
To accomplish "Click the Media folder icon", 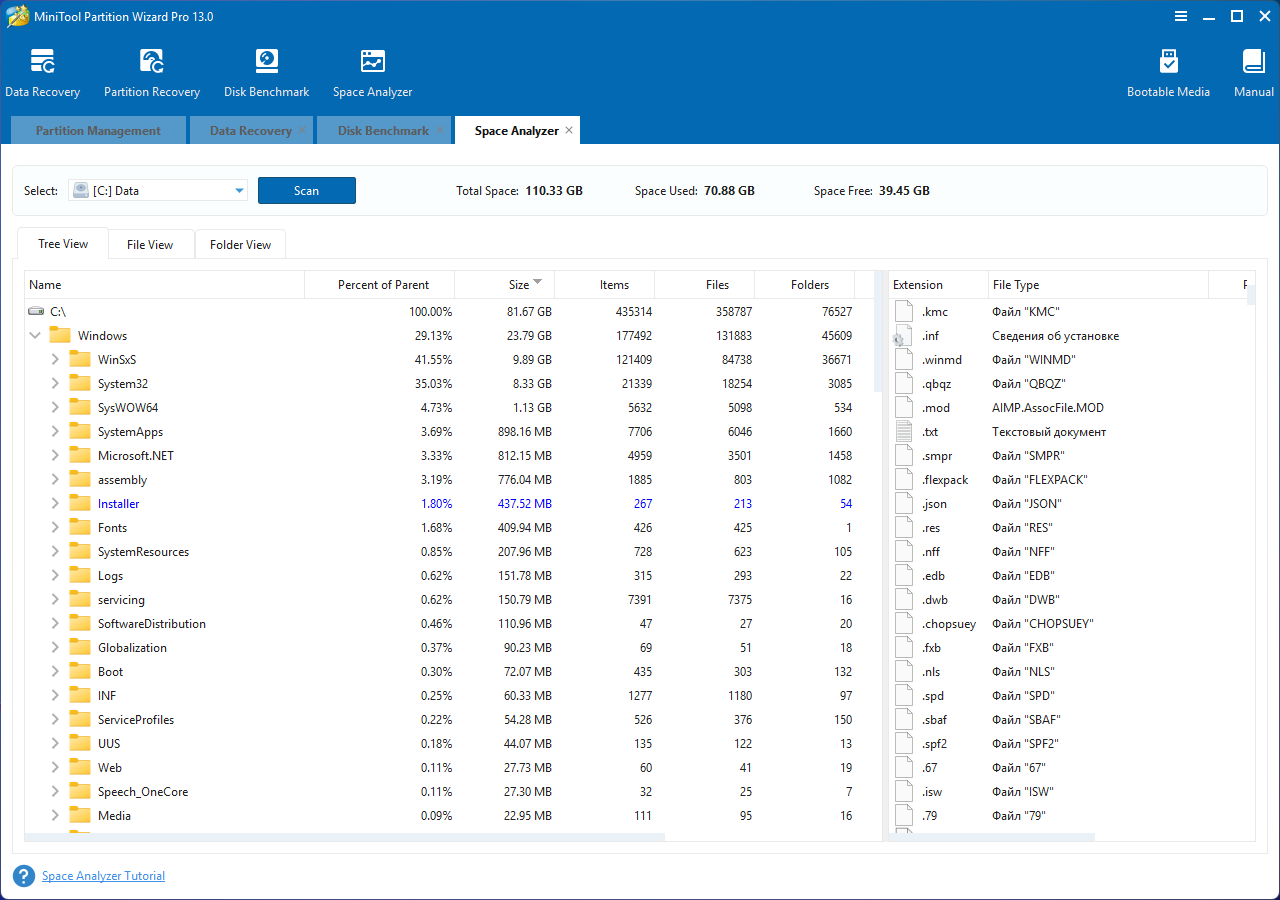I will click(x=80, y=816).
